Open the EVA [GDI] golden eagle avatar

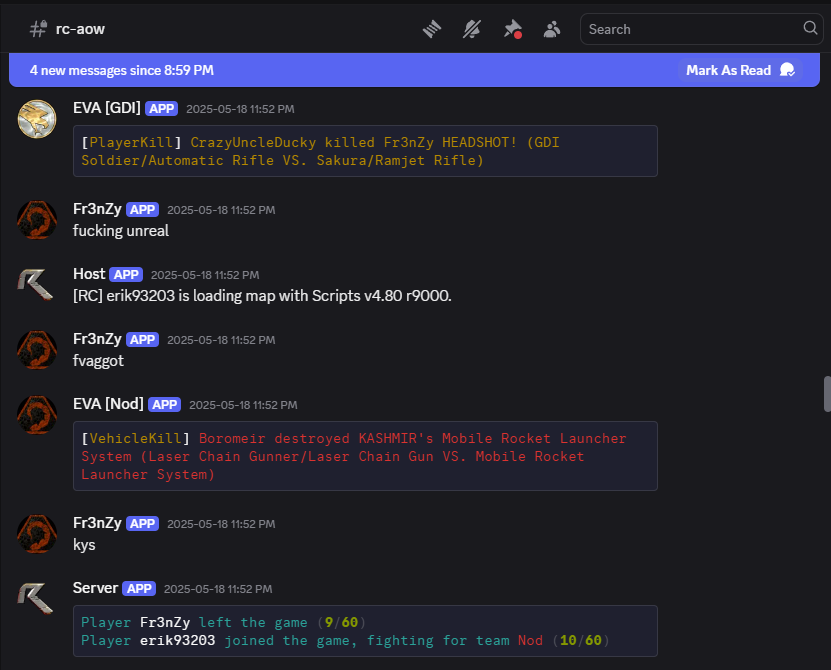coord(37,119)
